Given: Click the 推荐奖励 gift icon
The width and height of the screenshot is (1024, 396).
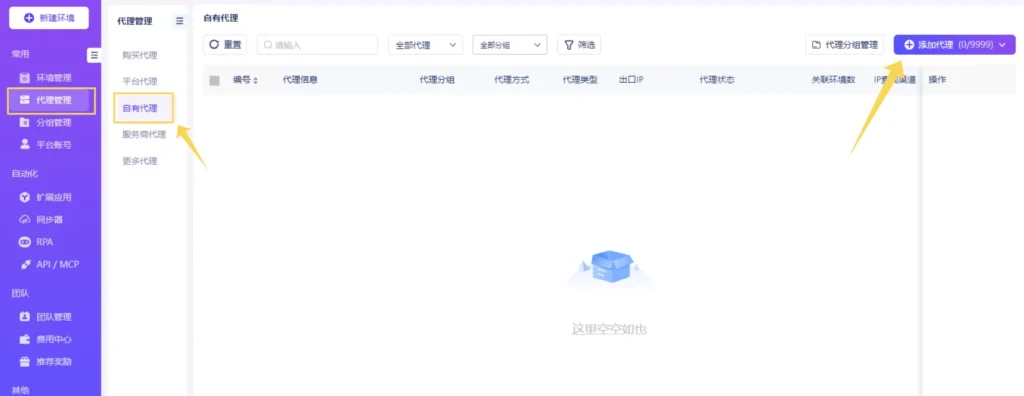Looking at the screenshot, I should 25,361.
